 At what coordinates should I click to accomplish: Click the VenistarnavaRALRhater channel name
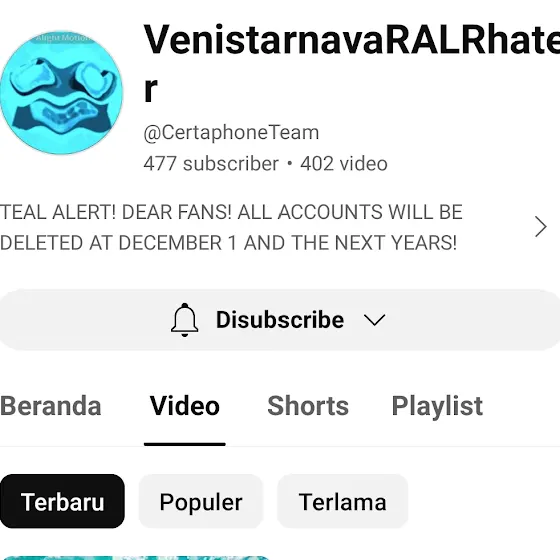tap(351, 62)
